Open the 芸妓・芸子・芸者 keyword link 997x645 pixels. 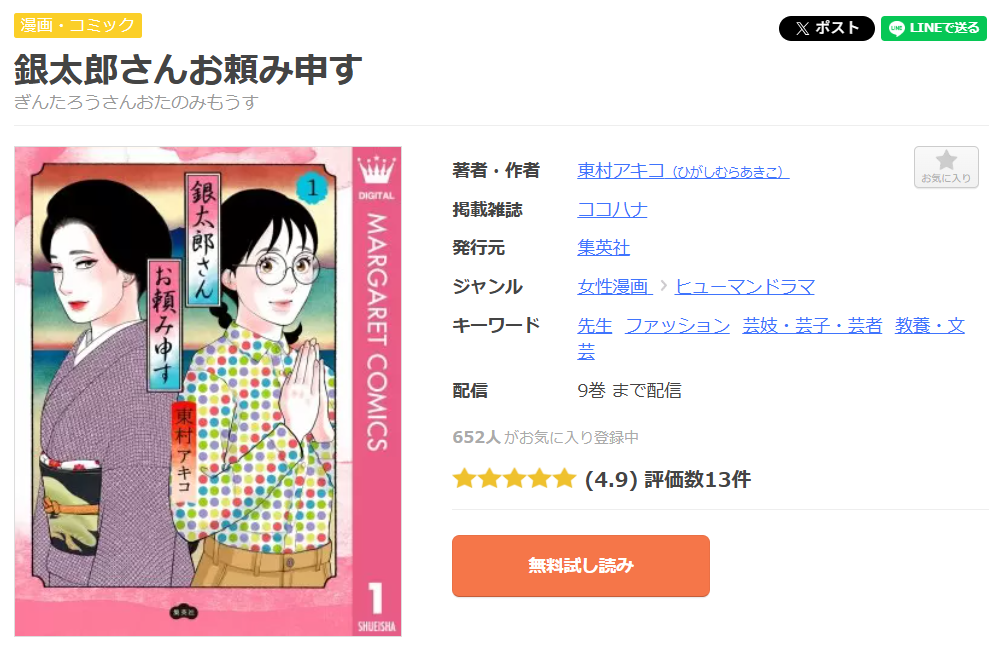[x=812, y=326]
